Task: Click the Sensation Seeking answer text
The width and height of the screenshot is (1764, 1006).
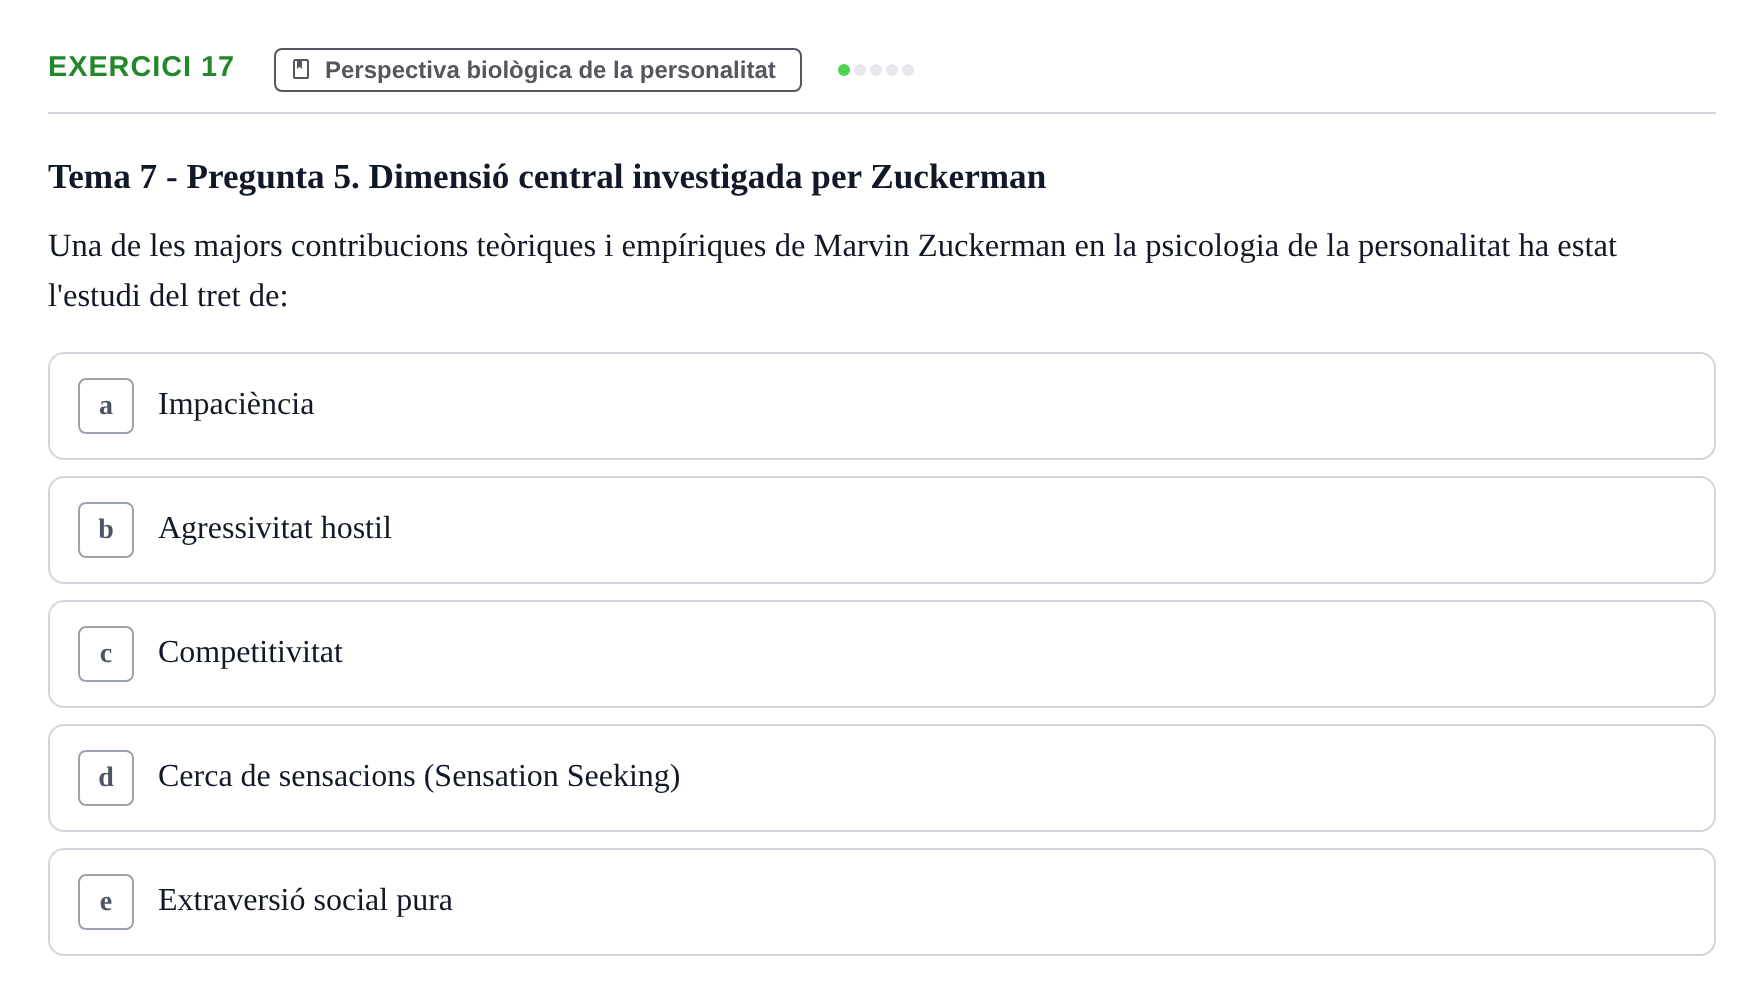Action: pyautogui.click(x=419, y=776)
